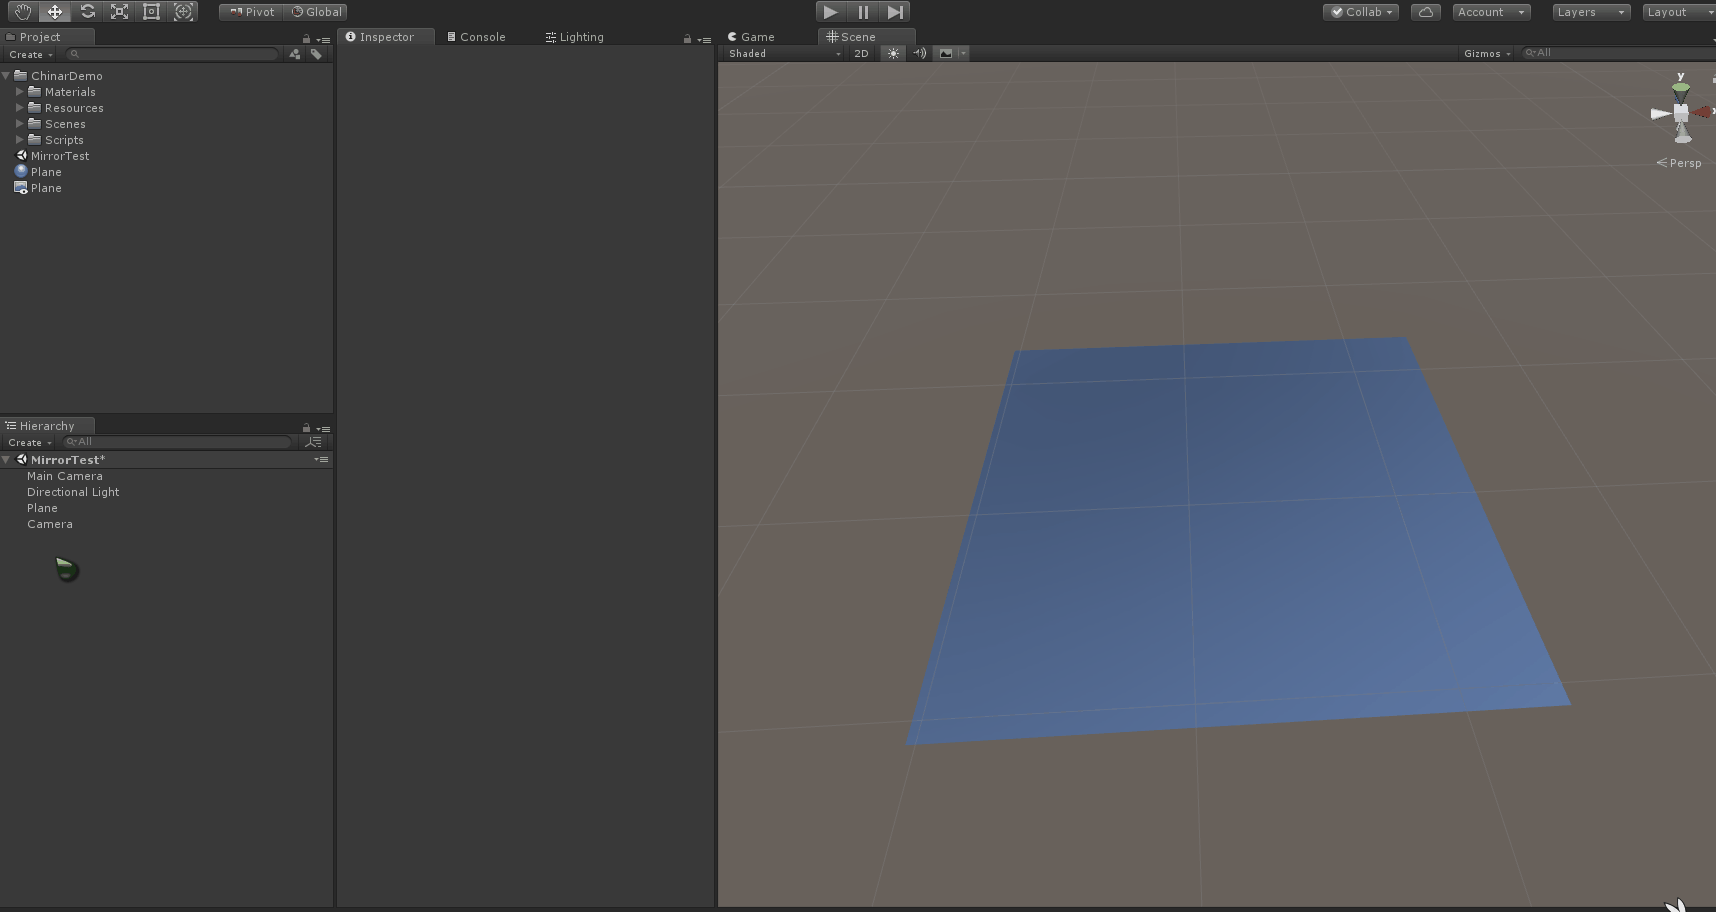Open the Shaded draw mode dropdown
This screenshot has width=1716, height=912.
tap(784, 54)
